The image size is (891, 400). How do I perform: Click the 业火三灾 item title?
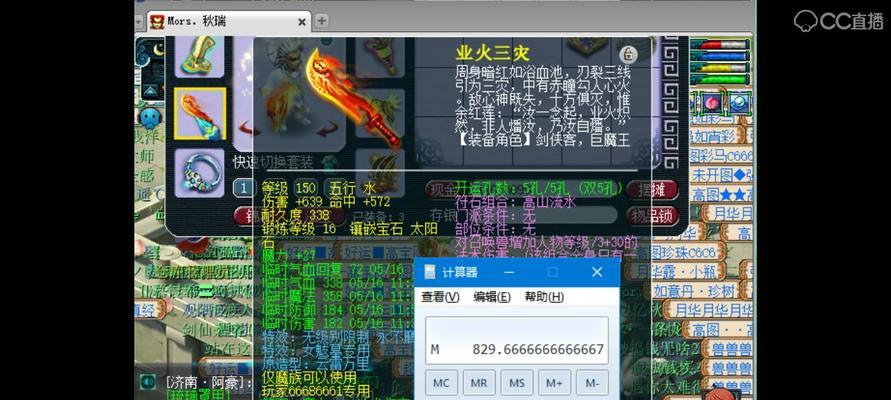[493, 54]
